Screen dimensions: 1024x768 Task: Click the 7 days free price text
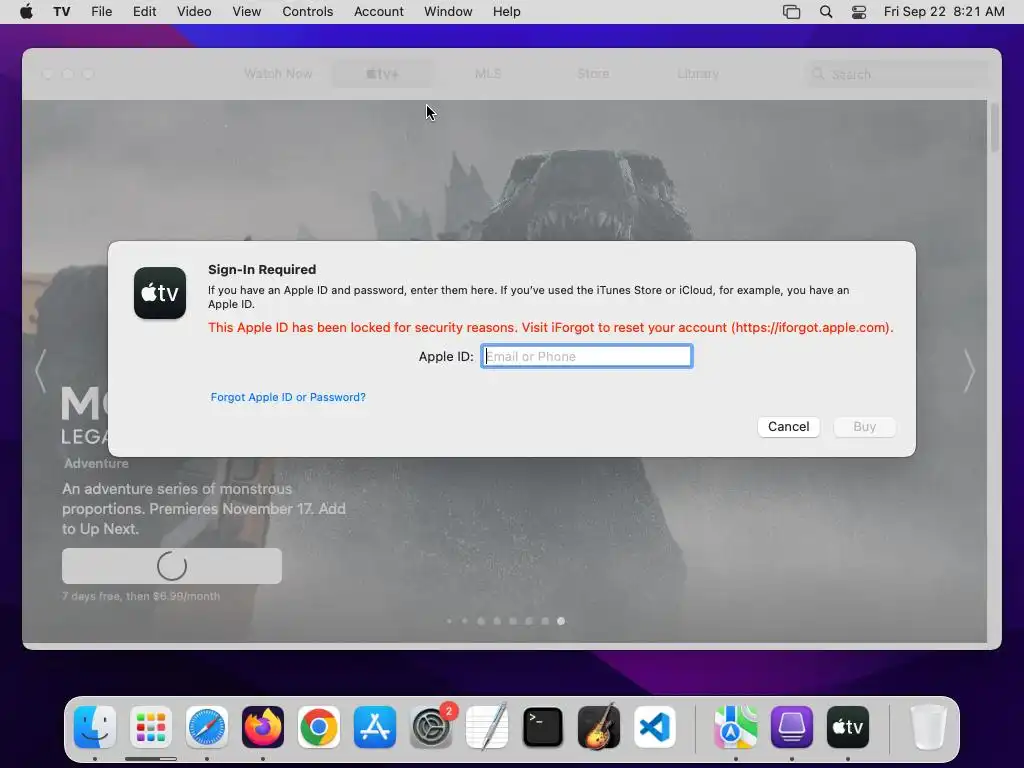click(141, 596)
